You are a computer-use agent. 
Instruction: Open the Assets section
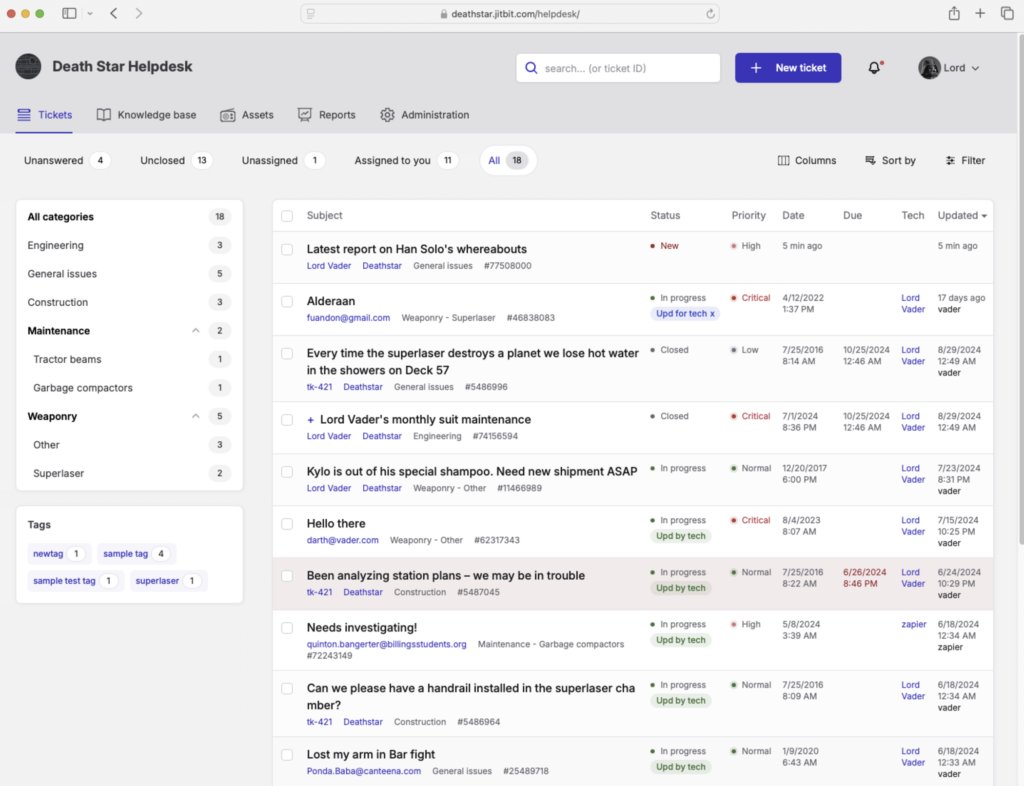(x=247, y=115)
